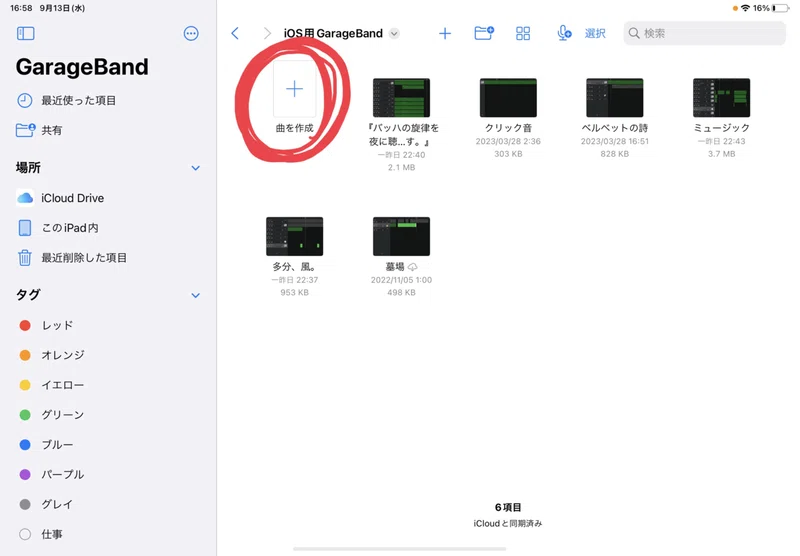Go back with the left chevron
The width and height of the screenshot is (800, 556).
point(235,34)
